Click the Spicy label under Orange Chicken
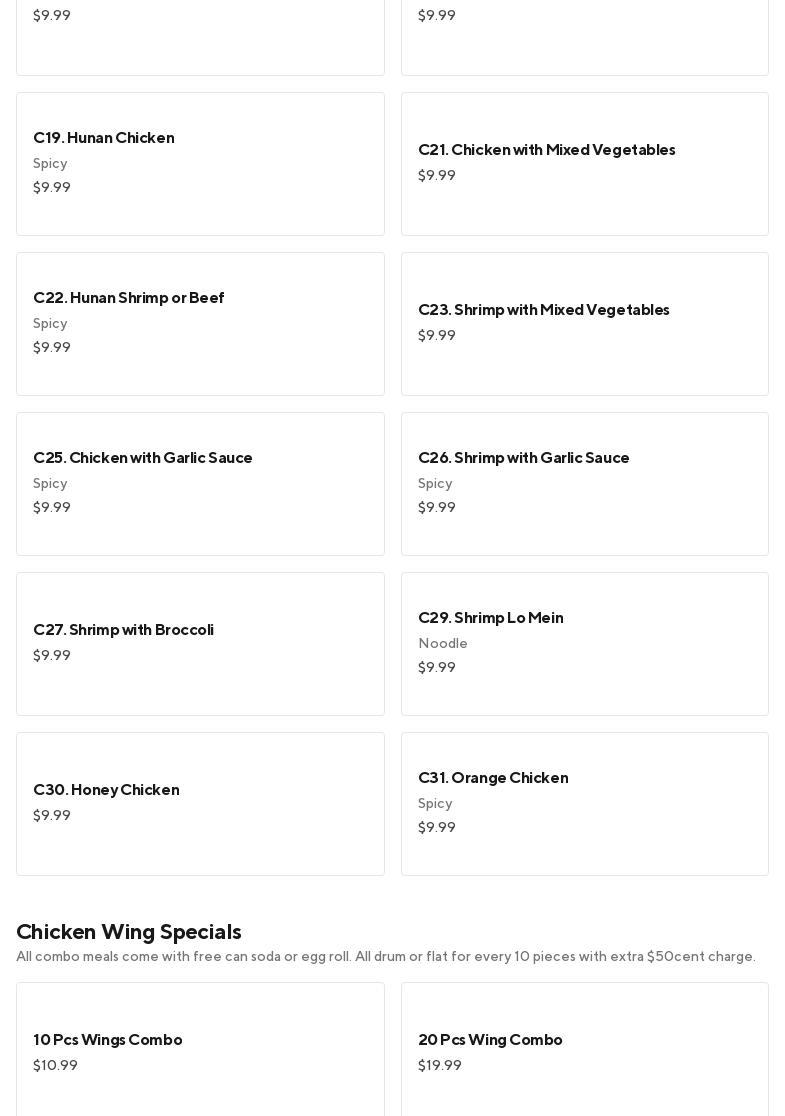 pyautogui.click(x=435, y=804)
